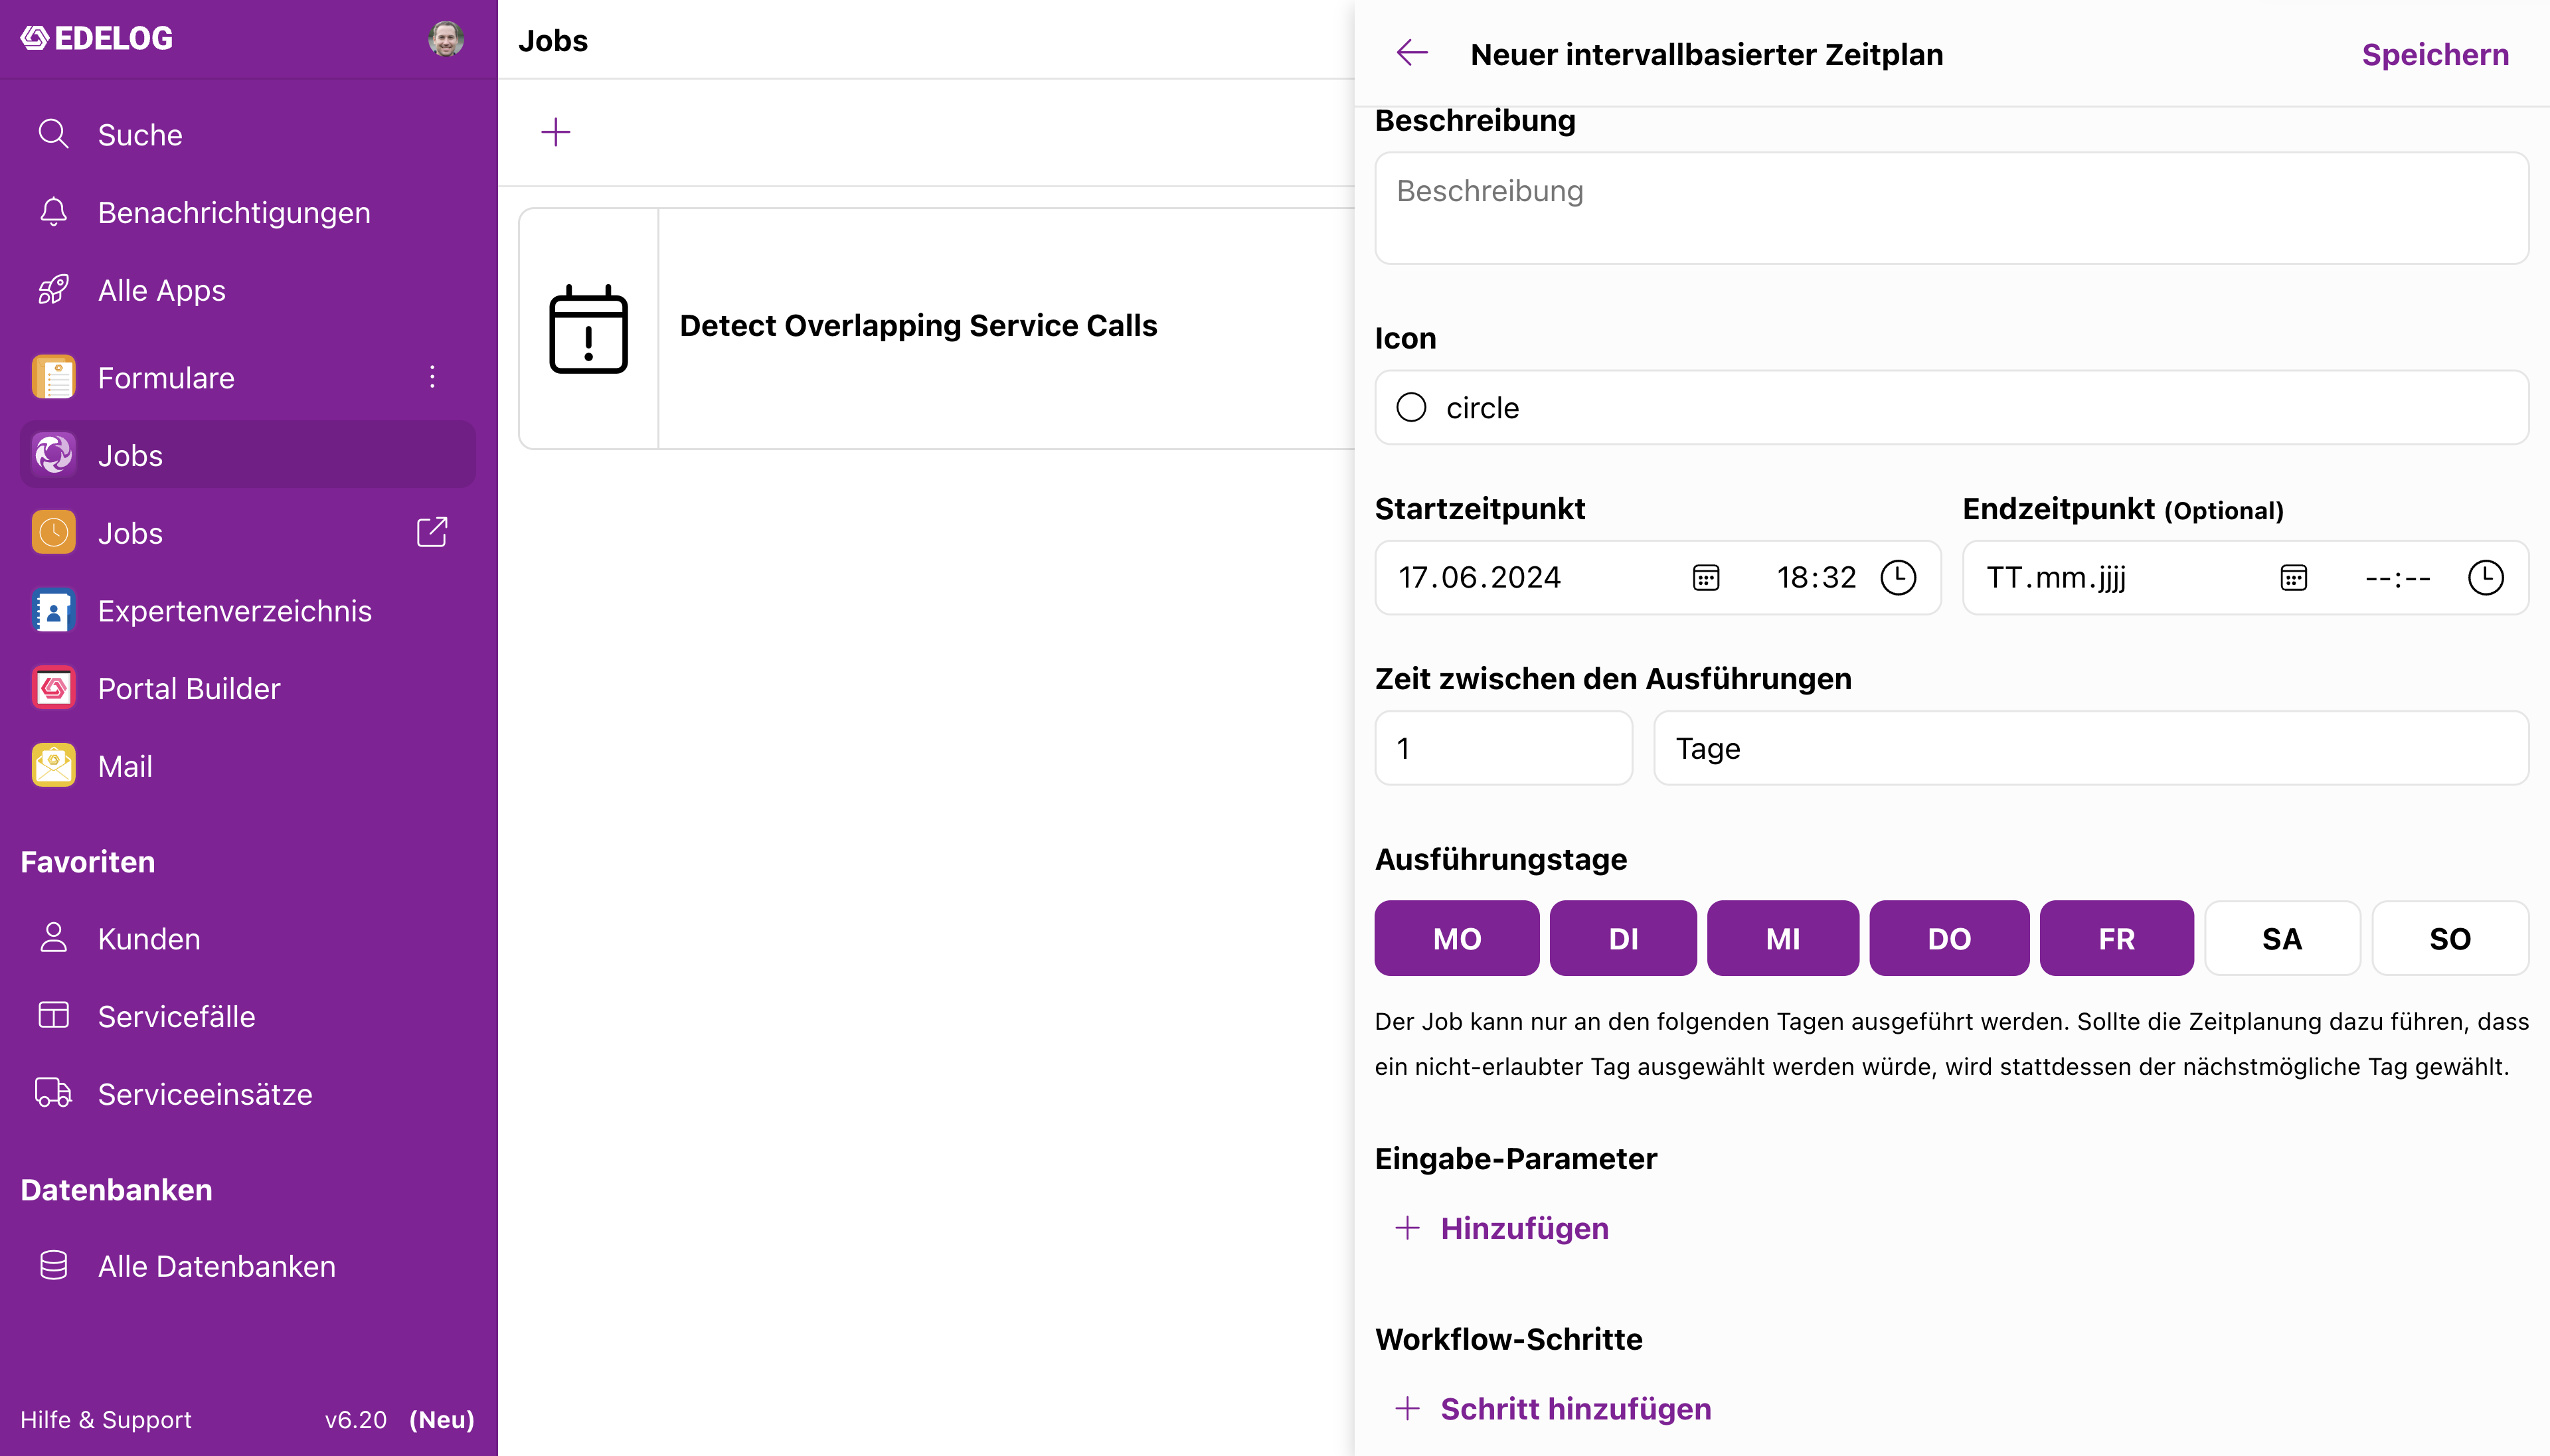Open the Tage interval unit dropdown
This screenshot has height=1456, width=2550.
coord(2091,748)
